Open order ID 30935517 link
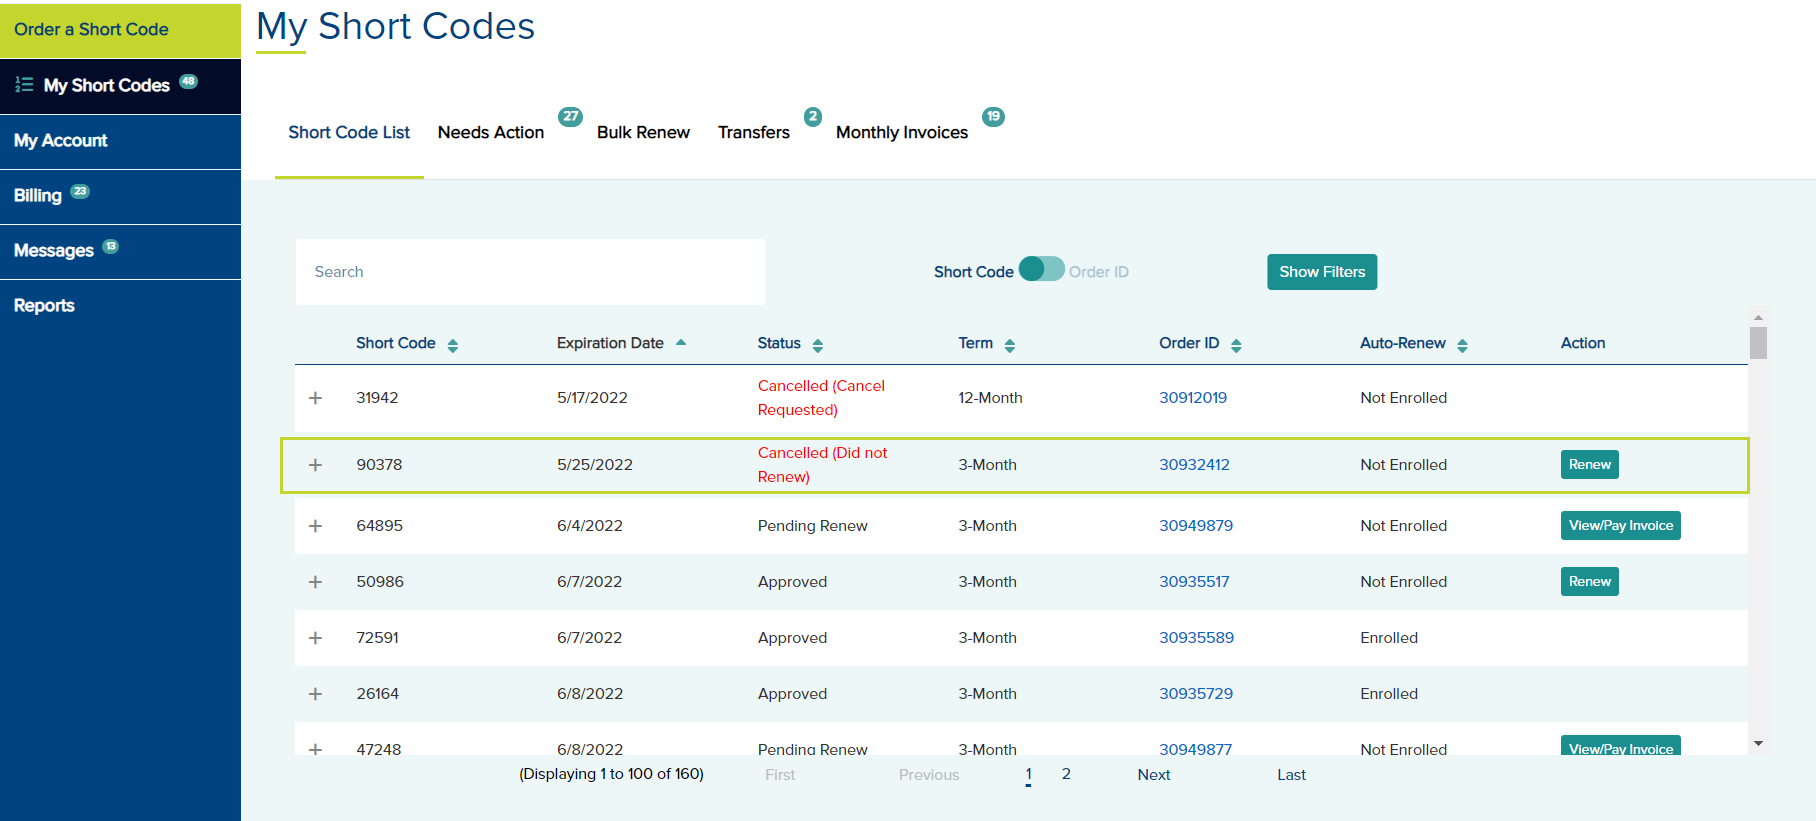 point(1194,582)
